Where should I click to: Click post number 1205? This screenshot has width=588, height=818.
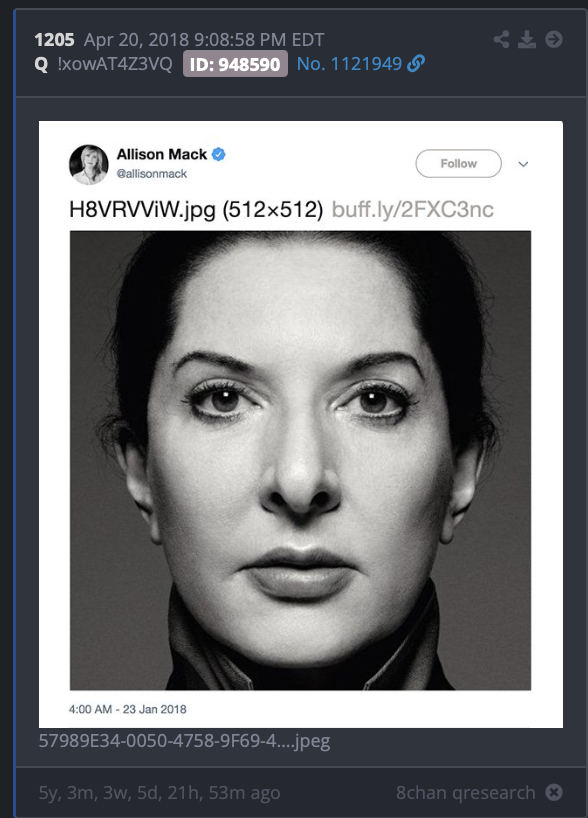[54, 40]
